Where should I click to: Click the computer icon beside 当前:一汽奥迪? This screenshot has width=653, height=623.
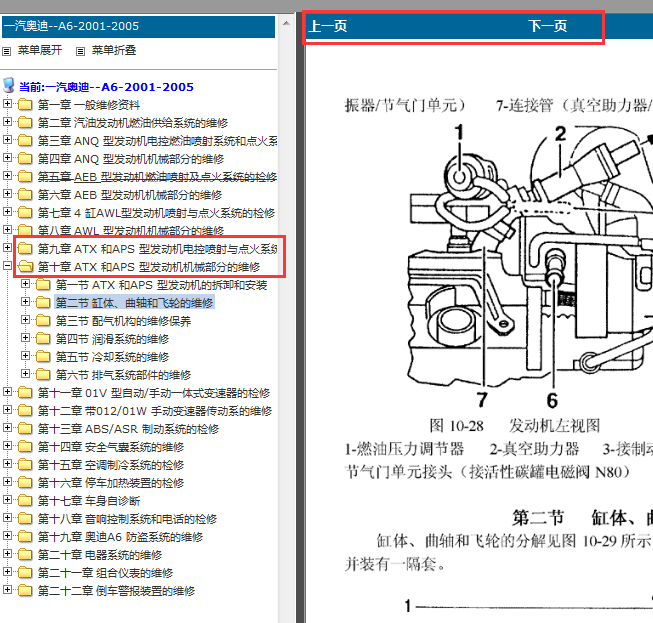tap(8, 85)
